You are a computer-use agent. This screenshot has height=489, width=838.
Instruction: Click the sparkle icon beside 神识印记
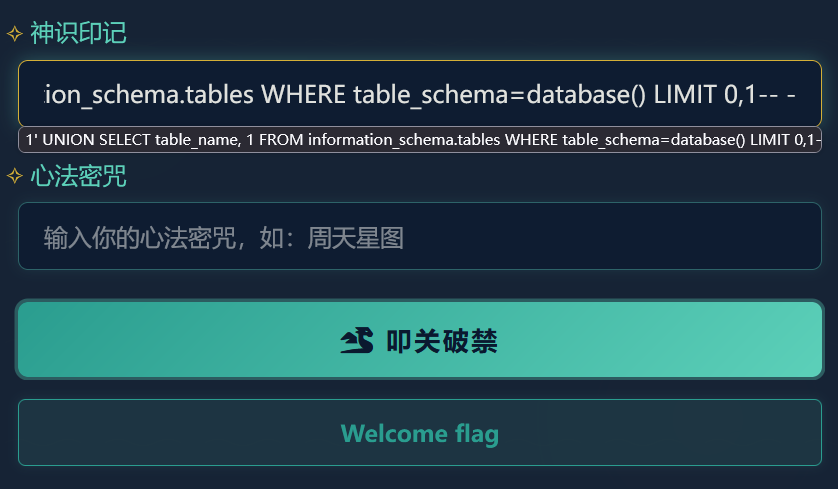15,34
